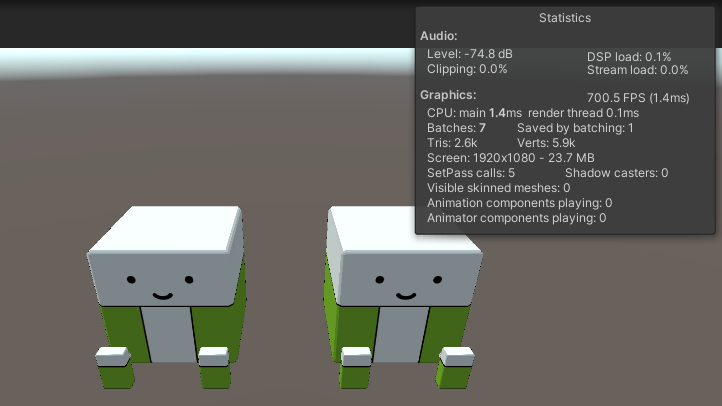Click the Saved by batching: 1 value
Viewport: 722px width, 406px height.
(575, 128)
